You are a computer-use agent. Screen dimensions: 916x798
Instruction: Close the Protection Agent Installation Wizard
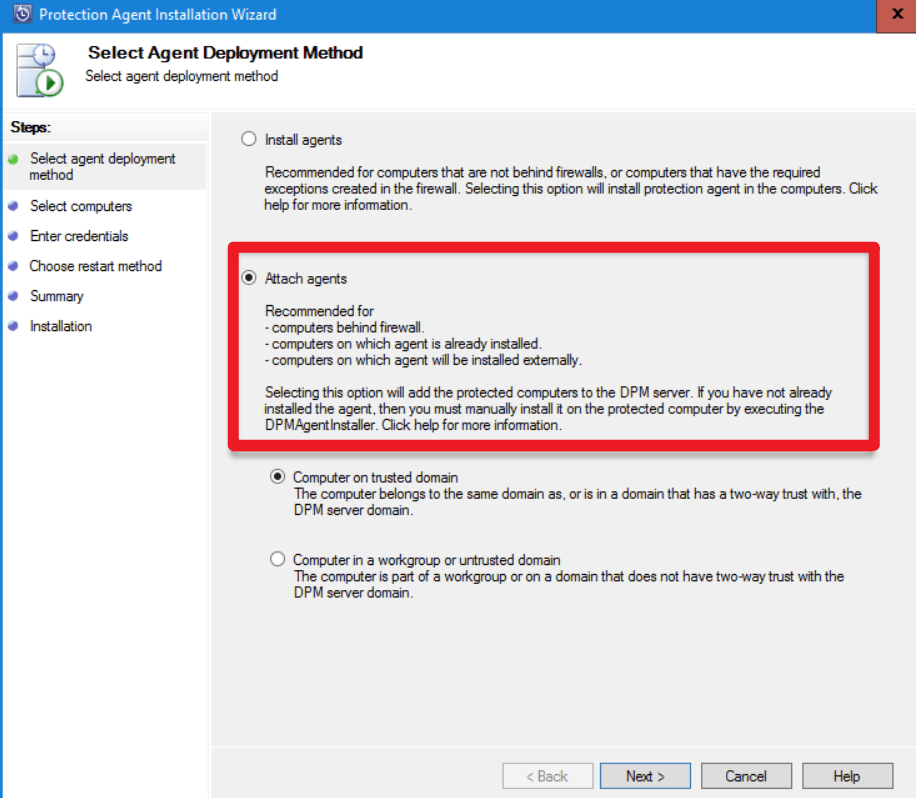[897, 15]
